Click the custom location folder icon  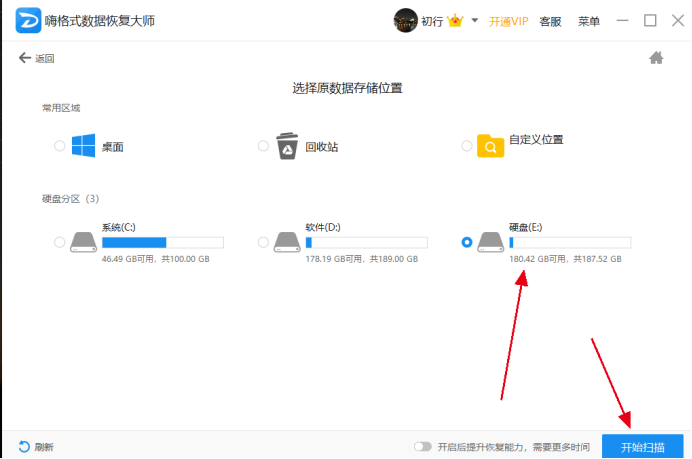coord(490,146)
